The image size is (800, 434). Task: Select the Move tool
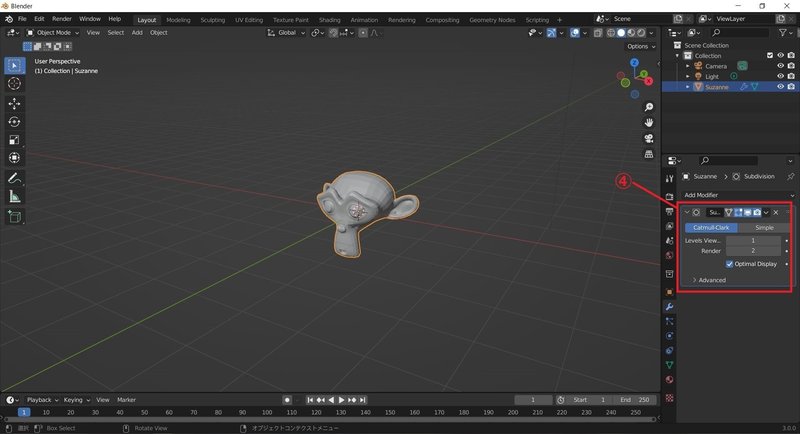click(x=14, y=104)
